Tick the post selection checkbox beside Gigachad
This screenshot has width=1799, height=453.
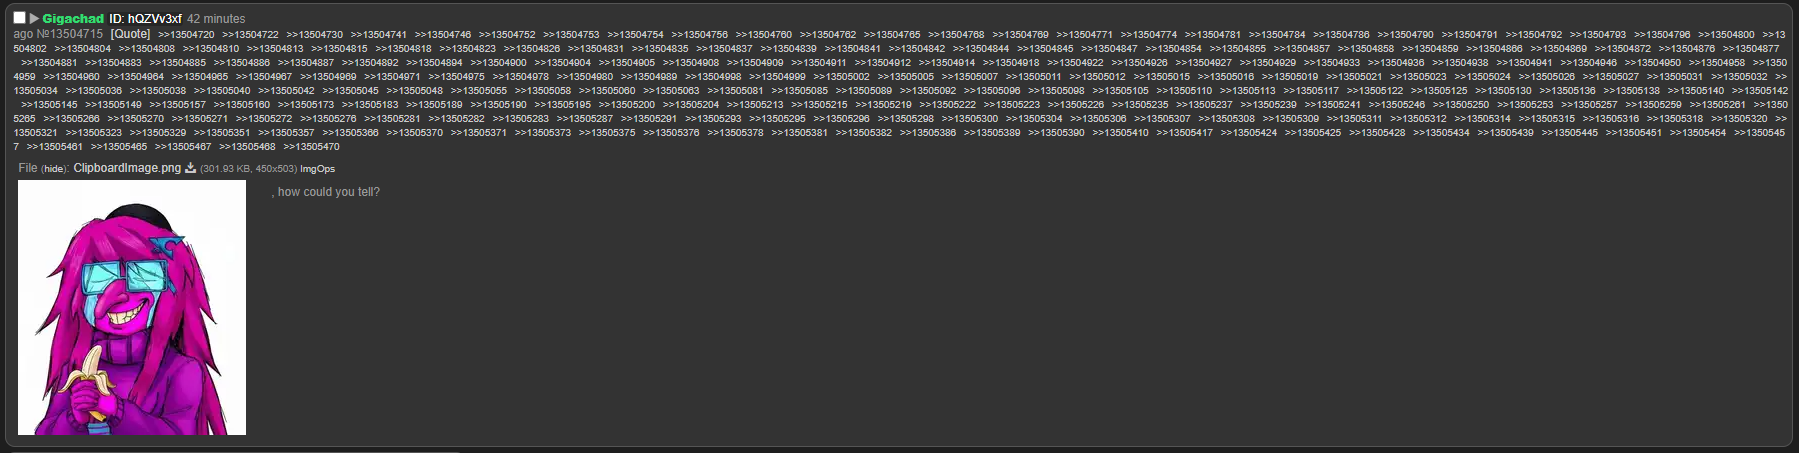point(19,18)
